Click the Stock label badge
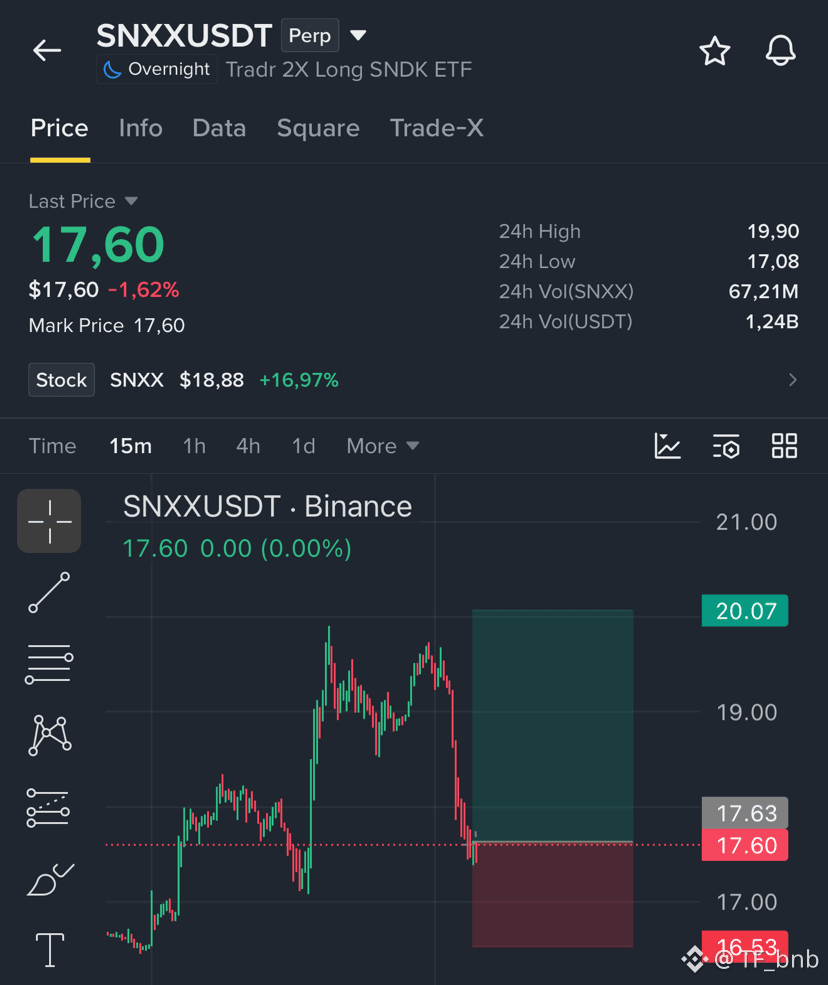 click(x=61, y=379)
